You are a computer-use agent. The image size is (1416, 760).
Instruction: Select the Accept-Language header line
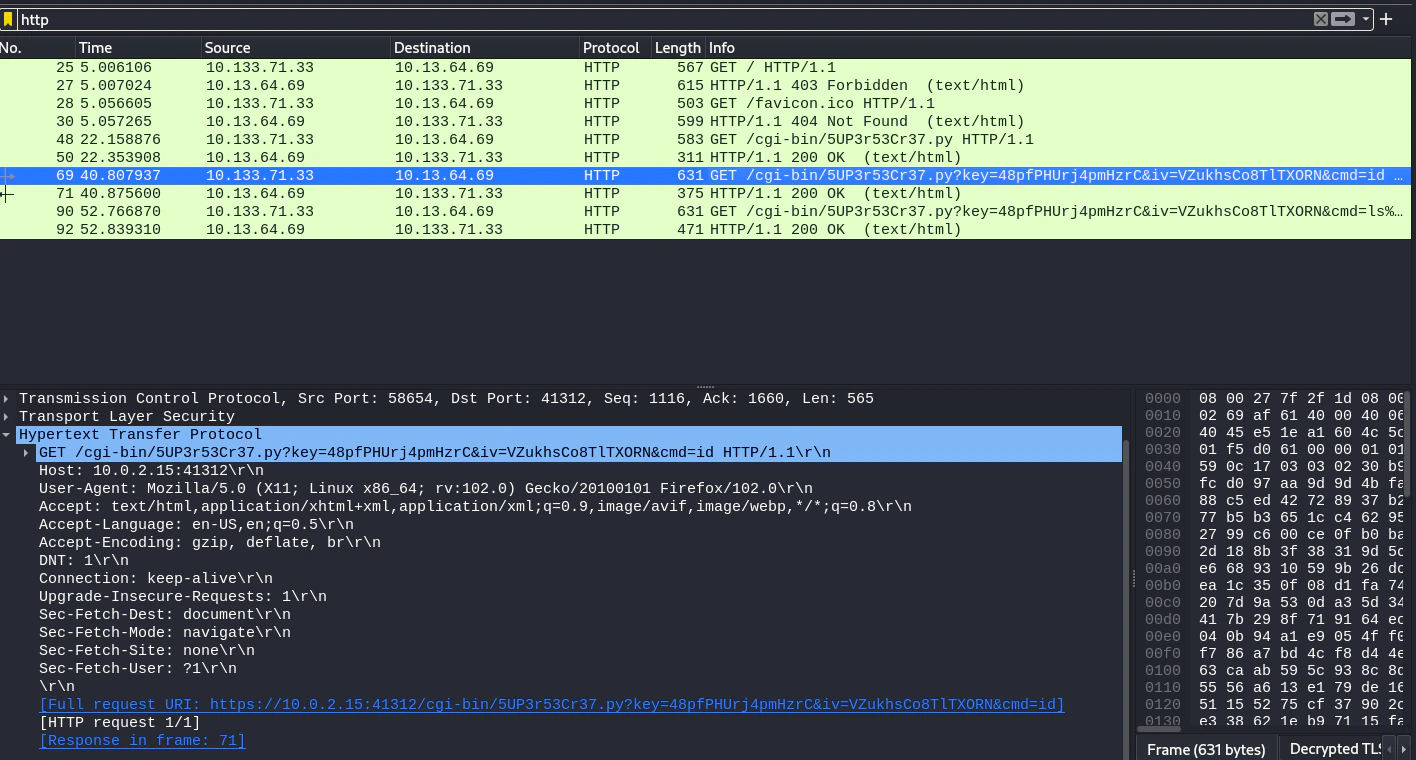pos(196,525)
